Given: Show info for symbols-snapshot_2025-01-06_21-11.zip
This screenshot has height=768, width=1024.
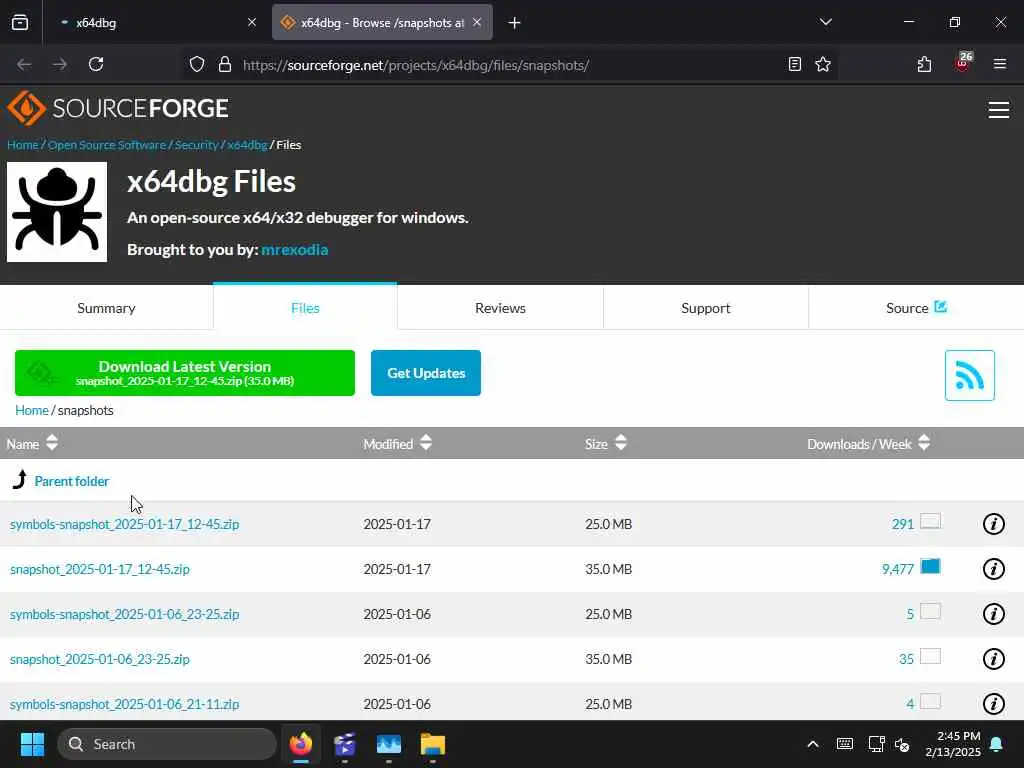Looking at the screenshot, I should (x=993, y=704).
